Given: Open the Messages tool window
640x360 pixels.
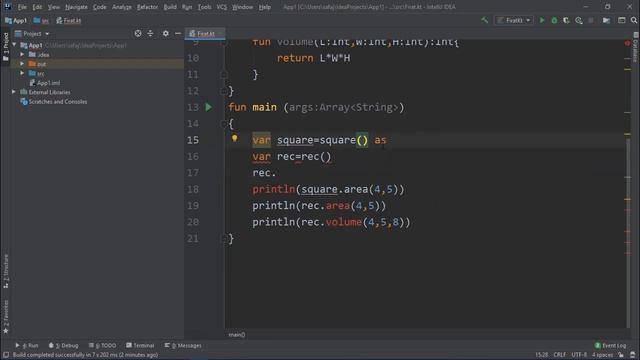Looking at the screenshot, I should (183, 345).
